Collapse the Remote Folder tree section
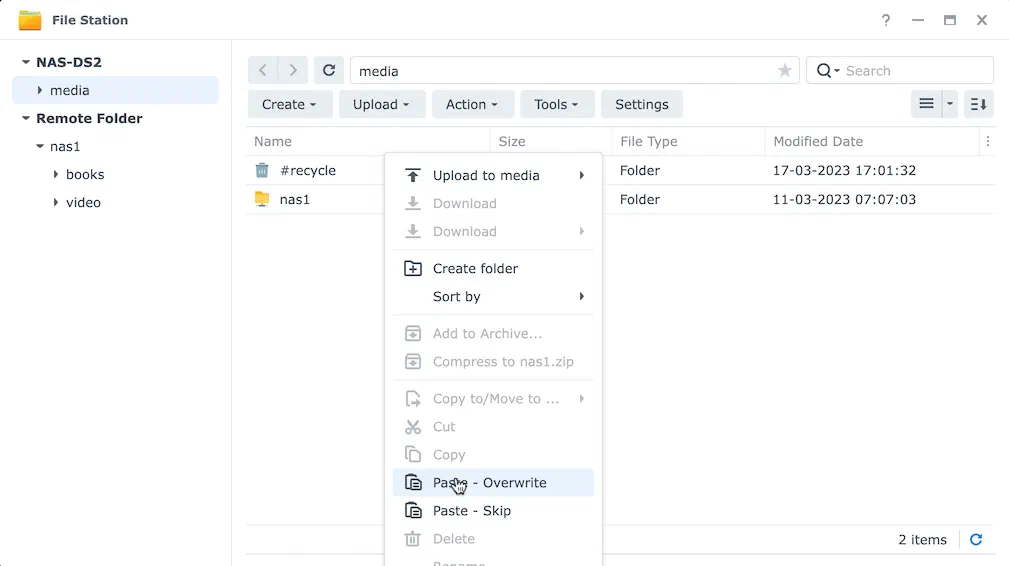The image size is (1009, 566). click(x=26, y=118)
